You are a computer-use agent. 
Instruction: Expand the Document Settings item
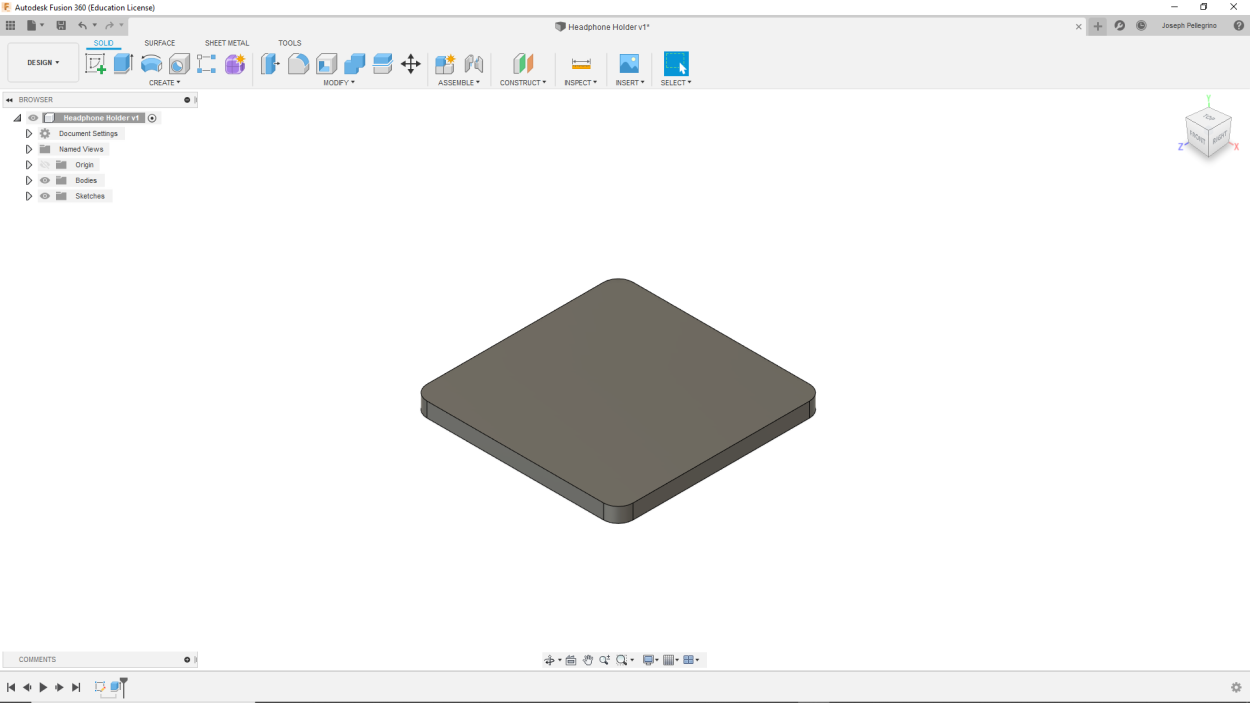point(28,133)
